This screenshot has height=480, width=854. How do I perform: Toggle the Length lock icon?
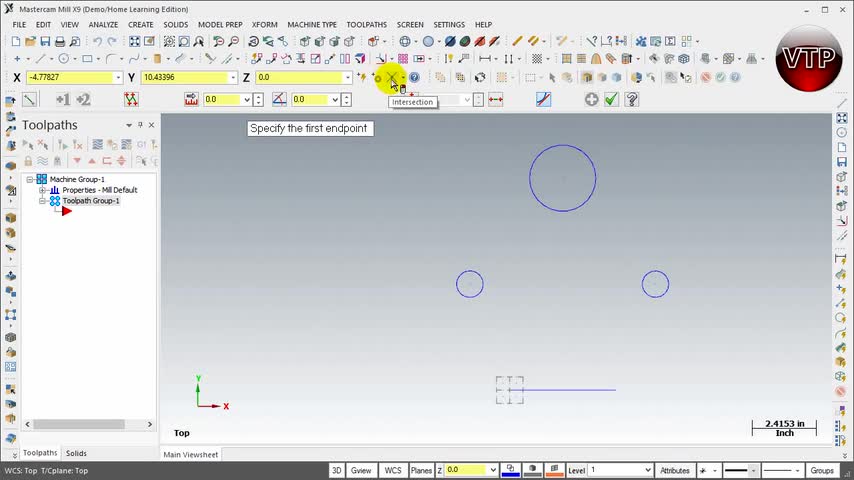(191, 99)
